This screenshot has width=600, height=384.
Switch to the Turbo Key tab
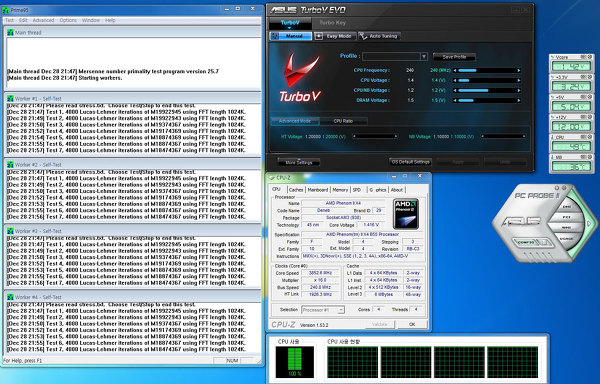333,23
